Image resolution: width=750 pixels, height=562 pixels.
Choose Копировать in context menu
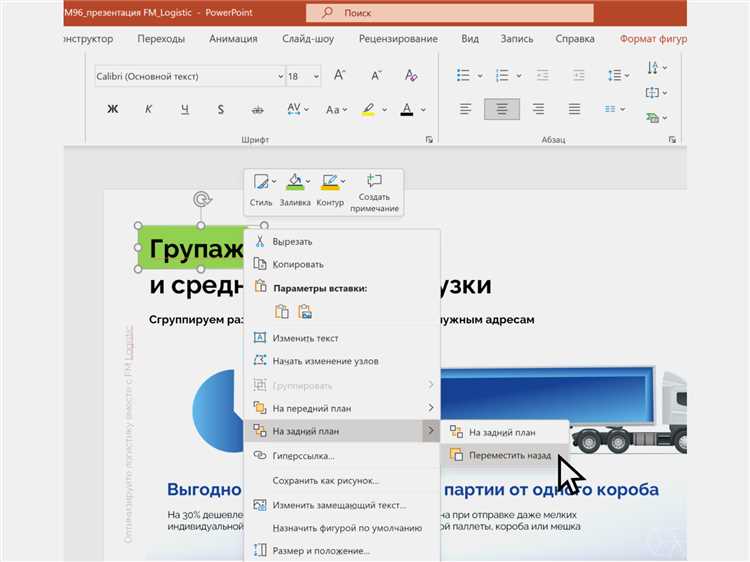pyautogui.click(x=342, y=264)
